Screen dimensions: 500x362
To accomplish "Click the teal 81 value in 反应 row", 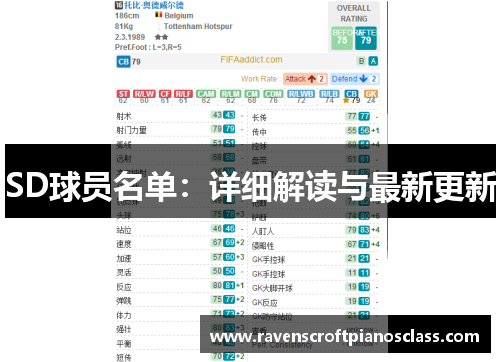I will (229, 285).
